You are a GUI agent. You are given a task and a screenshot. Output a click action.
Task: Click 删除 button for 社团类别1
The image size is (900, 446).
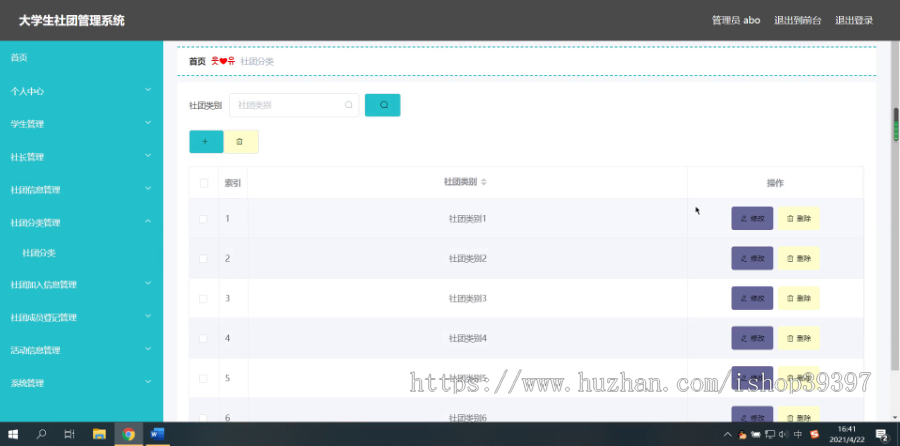coord(798,218)
